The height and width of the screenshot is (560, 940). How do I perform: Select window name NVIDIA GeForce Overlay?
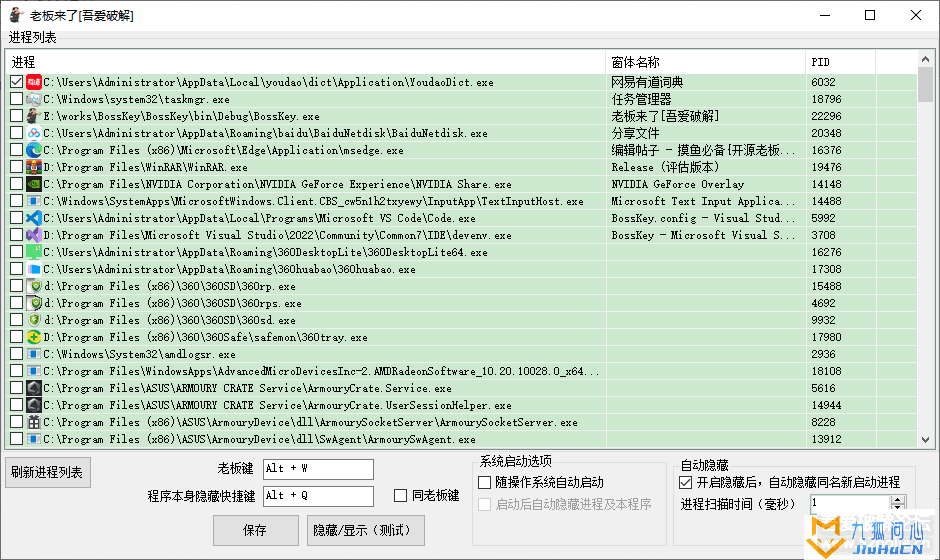677,184
